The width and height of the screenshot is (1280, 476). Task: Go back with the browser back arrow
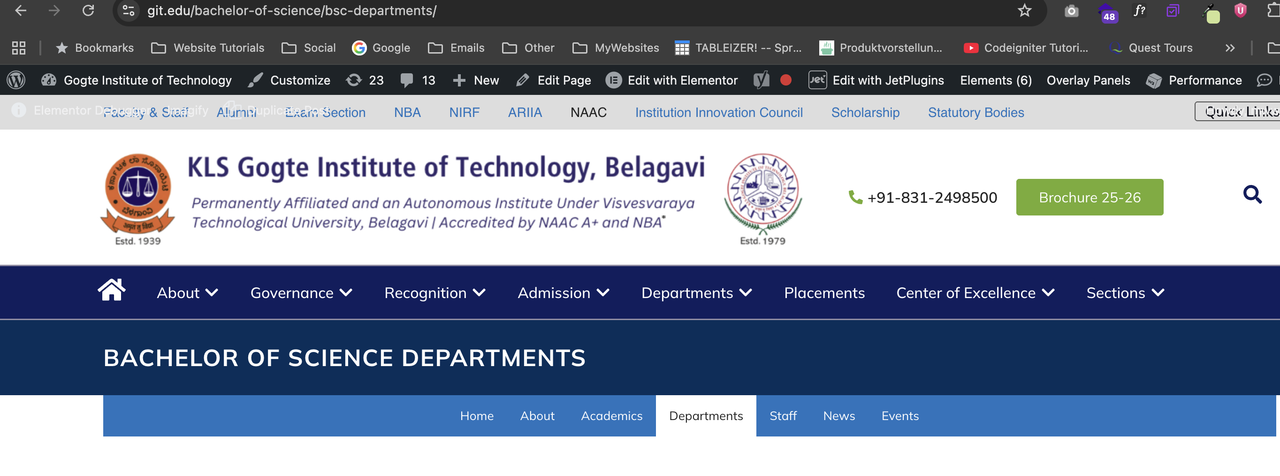[22, 11]
